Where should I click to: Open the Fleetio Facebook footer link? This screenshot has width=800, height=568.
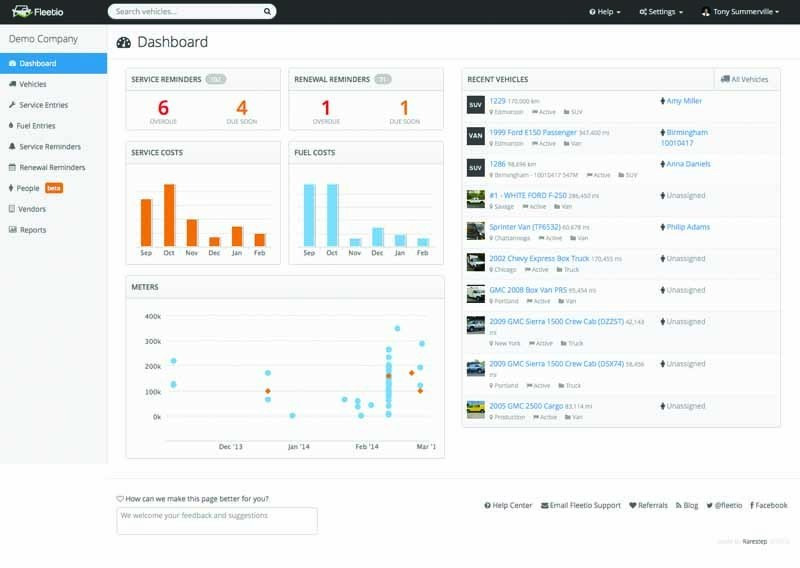pyautogui.click(x=766, y=506)
